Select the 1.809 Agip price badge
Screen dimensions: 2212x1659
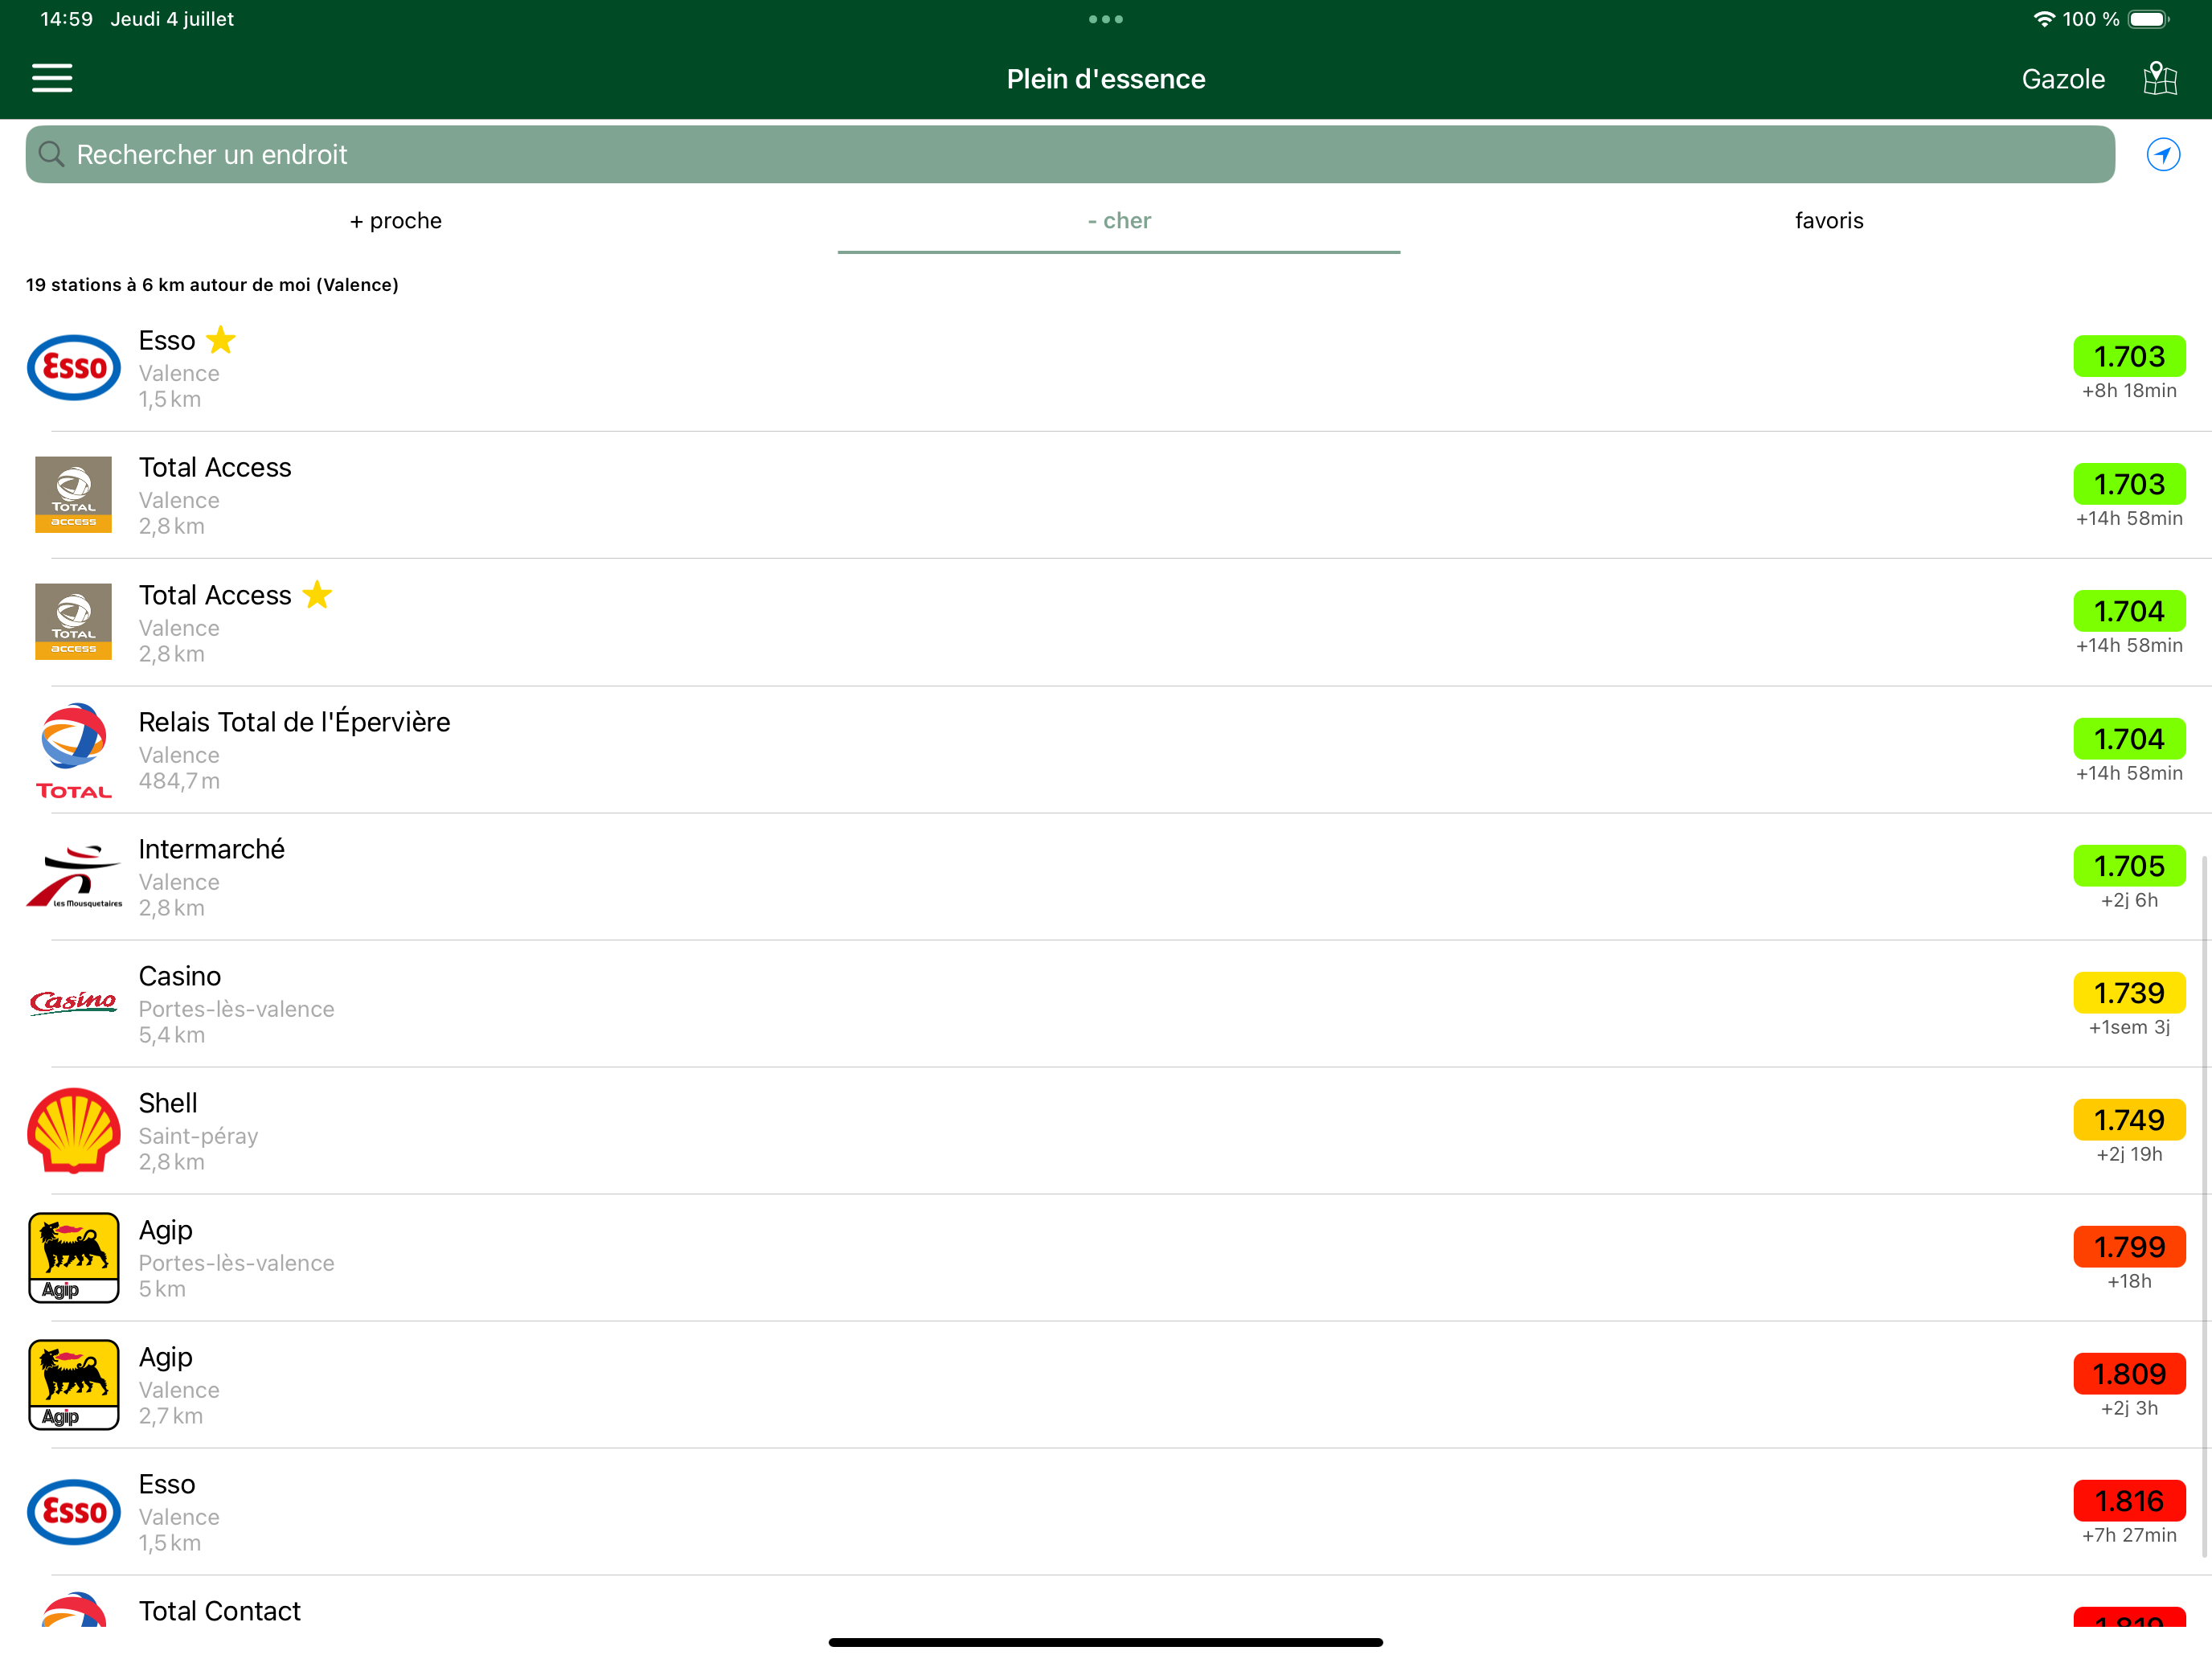pos(2129,1374)
